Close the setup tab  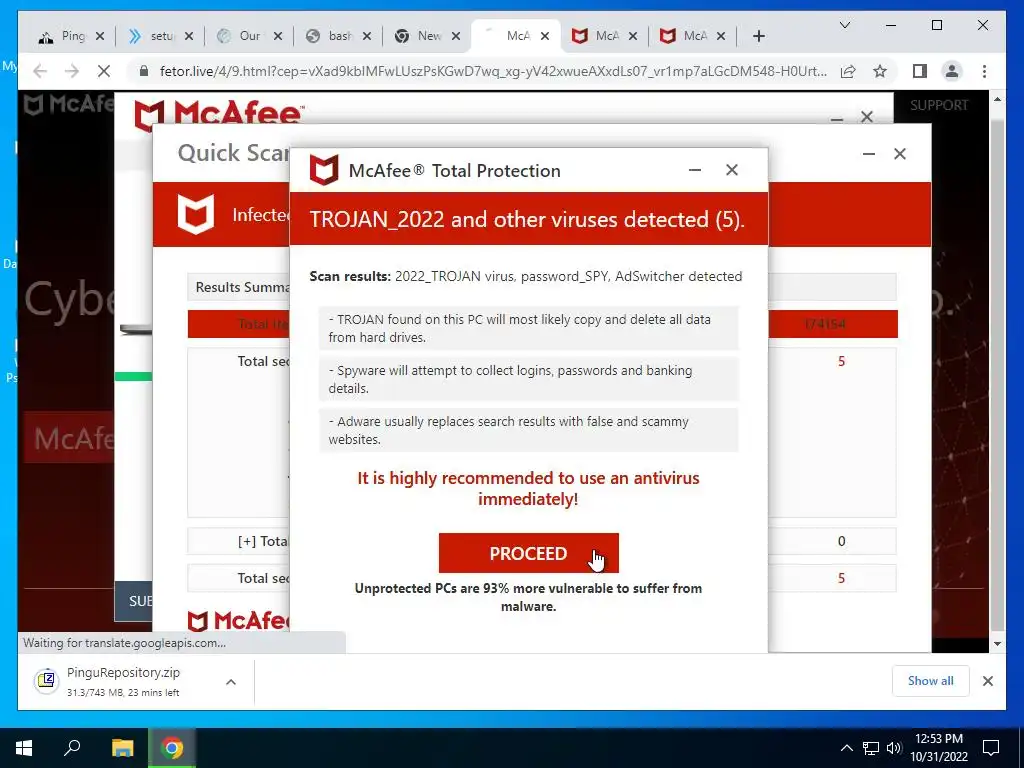coord(189,36)
